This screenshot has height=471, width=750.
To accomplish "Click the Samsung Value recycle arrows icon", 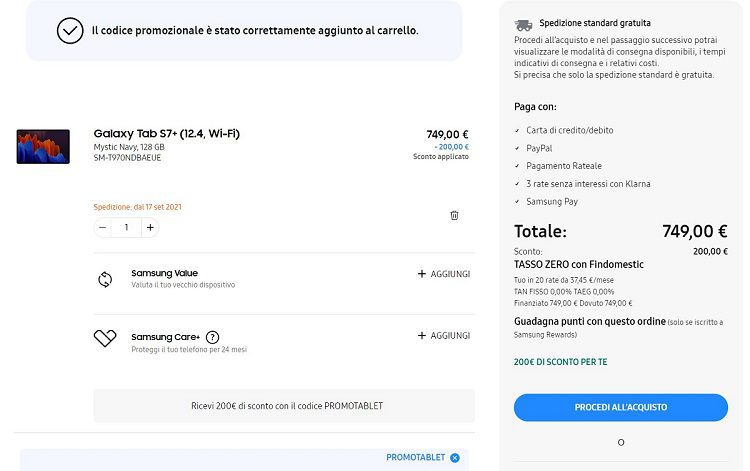I will pyautogui.click(x=105, y=279).
